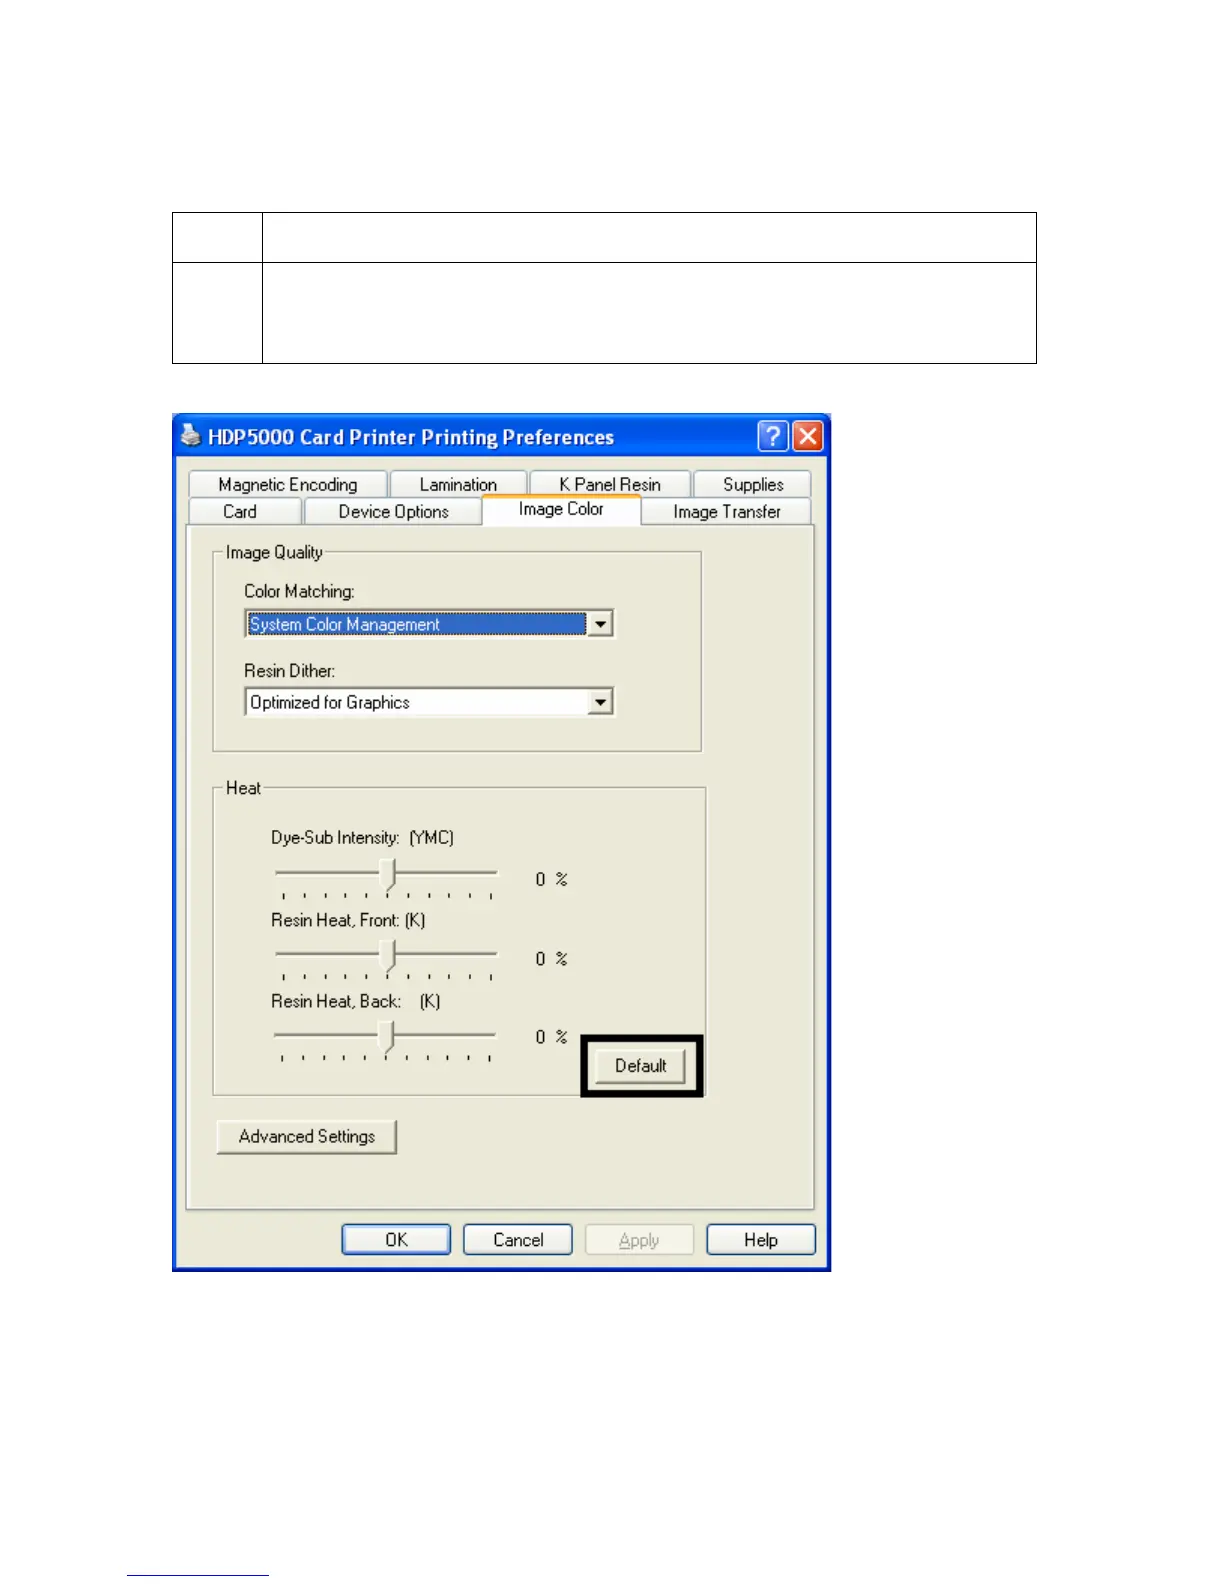Click the Cancel button
This screenshot has height=1584, width=1224.
518,1240
